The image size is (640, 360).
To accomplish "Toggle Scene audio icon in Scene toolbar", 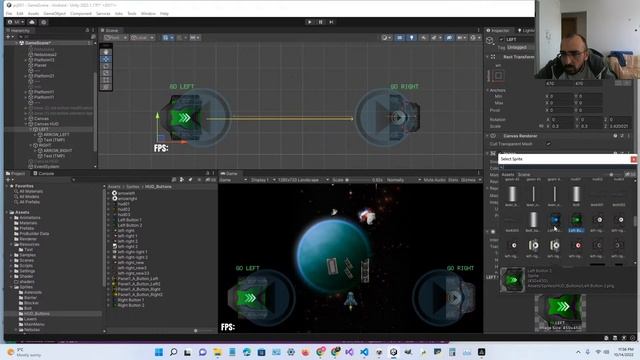I will [424, 38].
